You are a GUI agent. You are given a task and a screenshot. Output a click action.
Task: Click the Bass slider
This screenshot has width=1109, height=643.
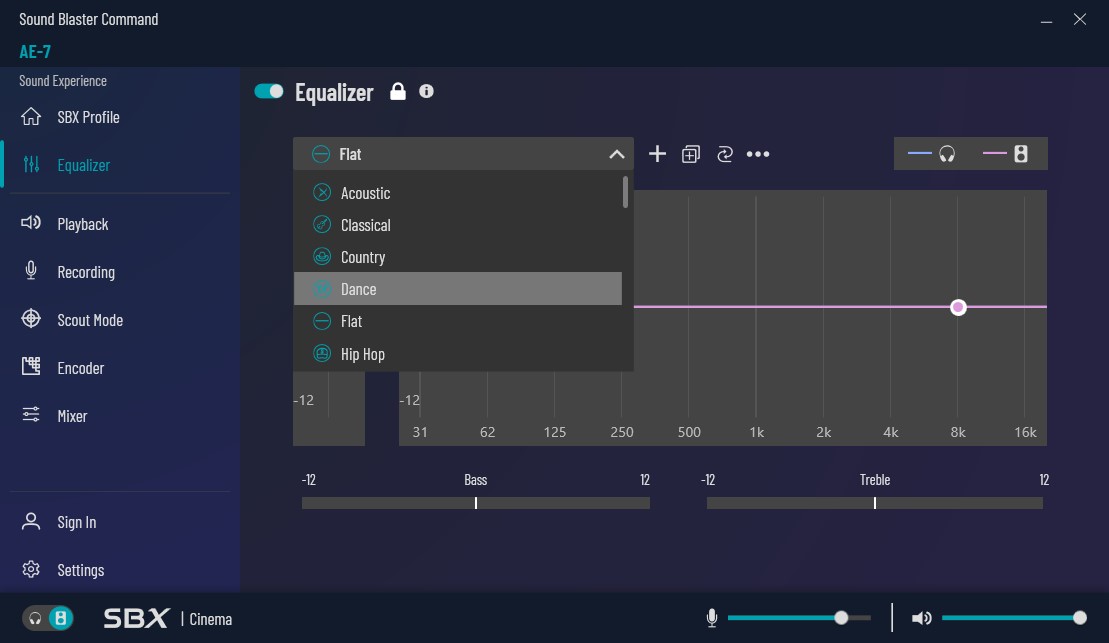475,503
